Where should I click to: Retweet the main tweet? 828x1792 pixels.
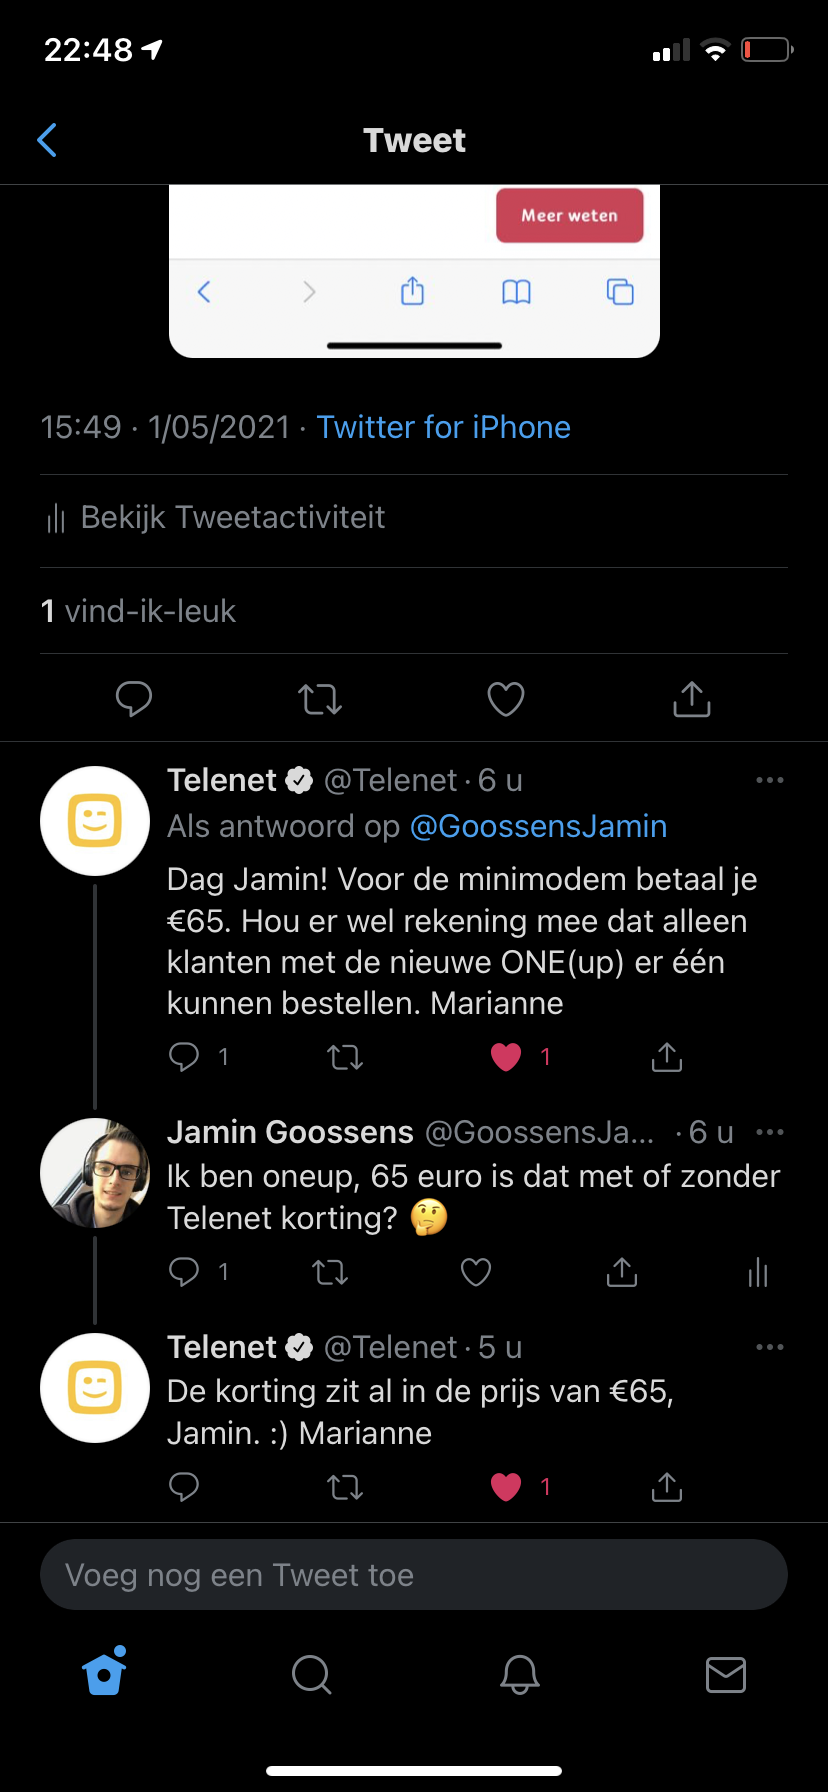(320, 699)
